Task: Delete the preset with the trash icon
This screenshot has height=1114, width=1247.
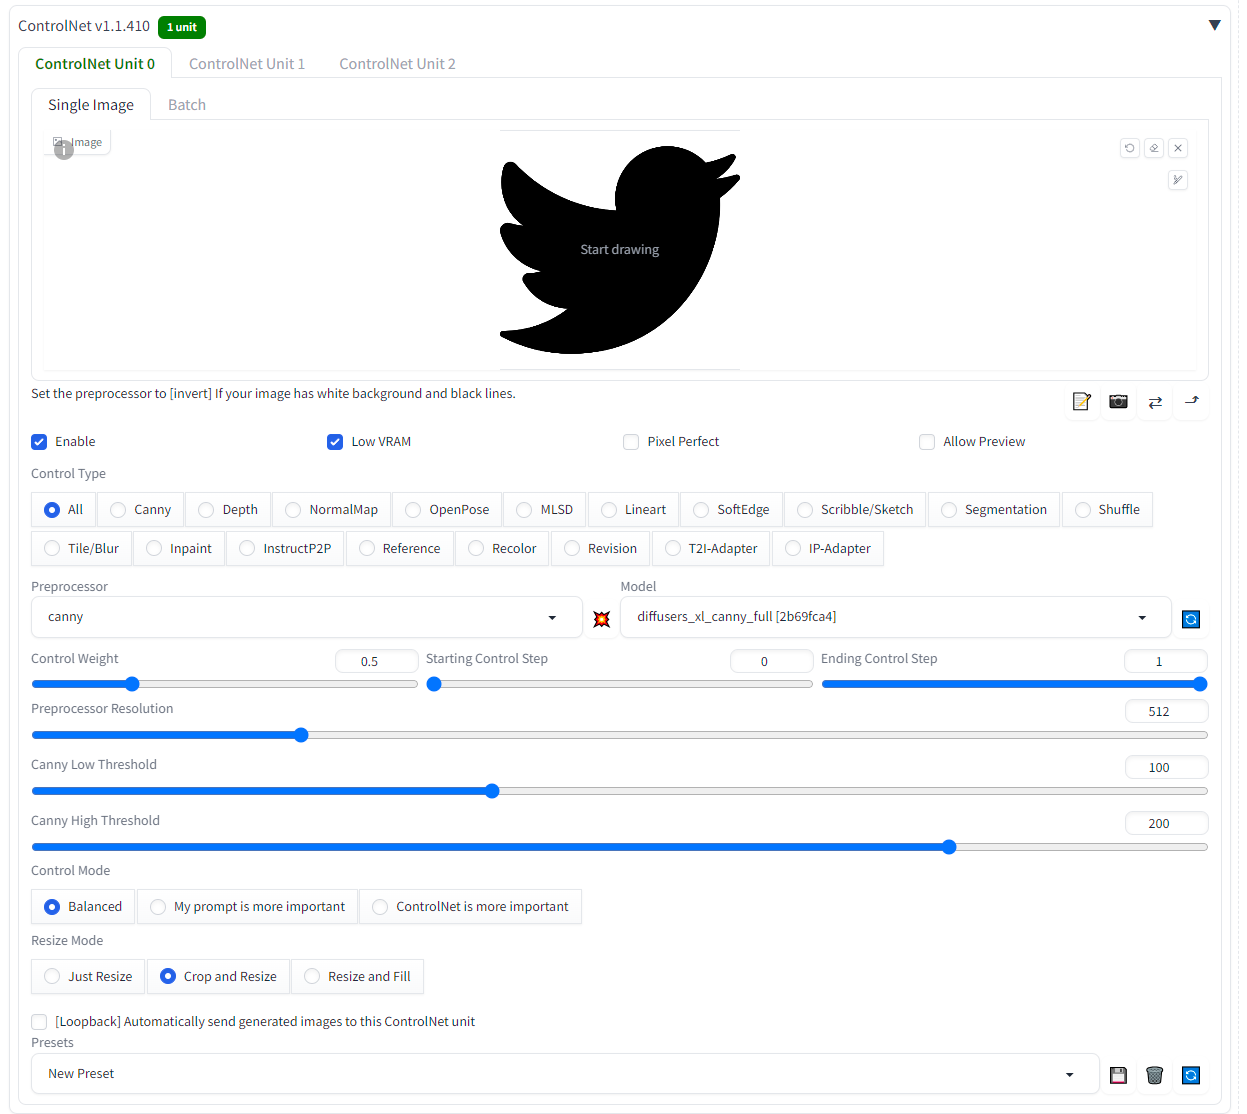Action: 1154,1075
